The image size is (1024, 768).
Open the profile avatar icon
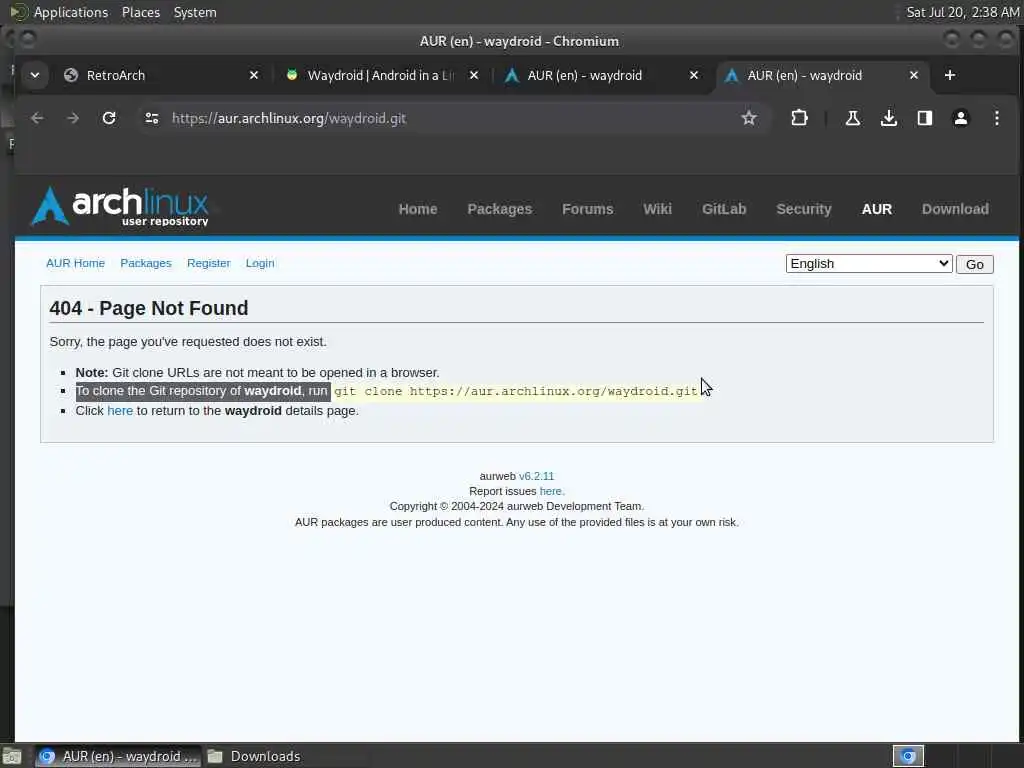click(960, 118)
